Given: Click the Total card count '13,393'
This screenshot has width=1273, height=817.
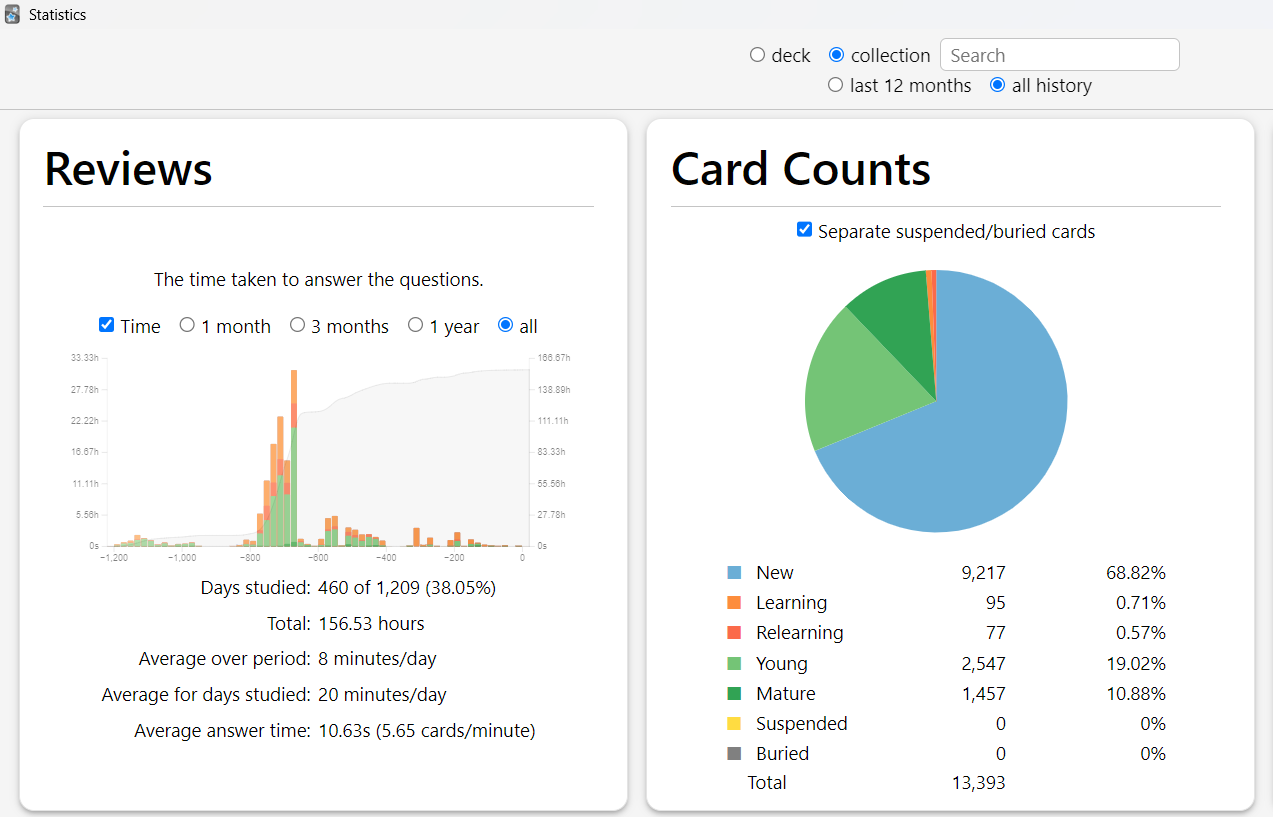Looking at the screenshot, I should coord(979,783).
